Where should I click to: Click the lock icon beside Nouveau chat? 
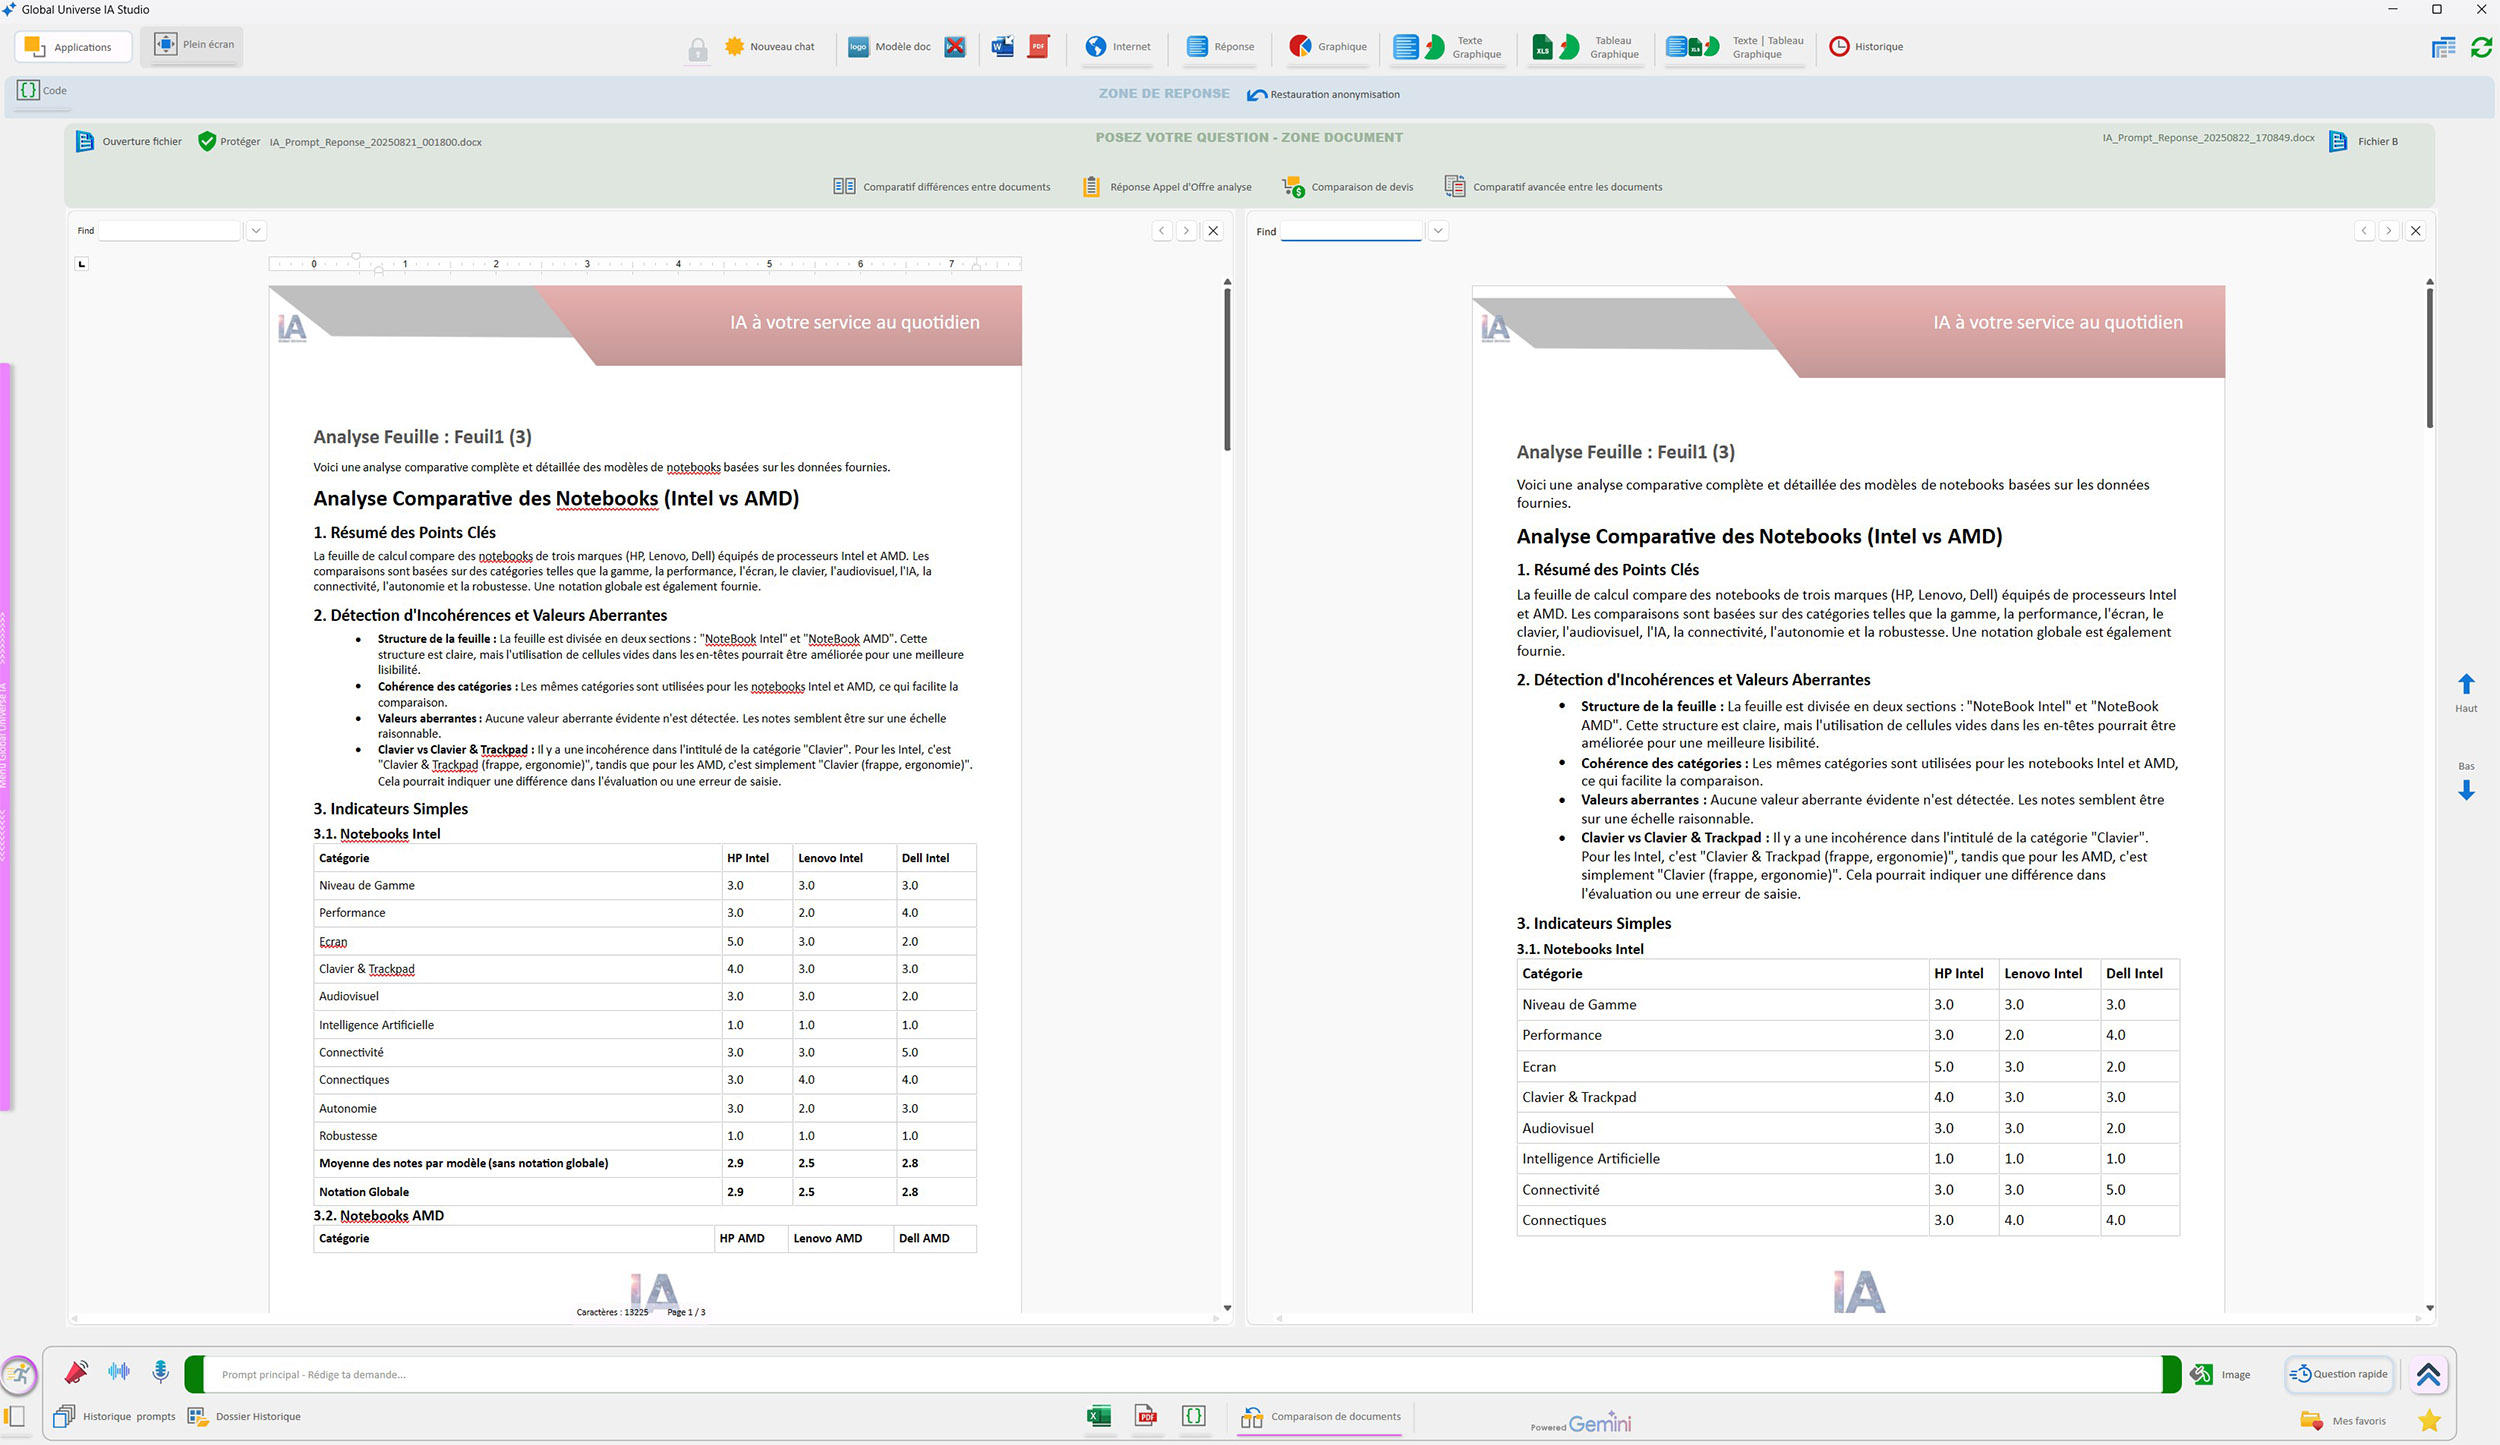pyautogui.click(x=698, y=49)
